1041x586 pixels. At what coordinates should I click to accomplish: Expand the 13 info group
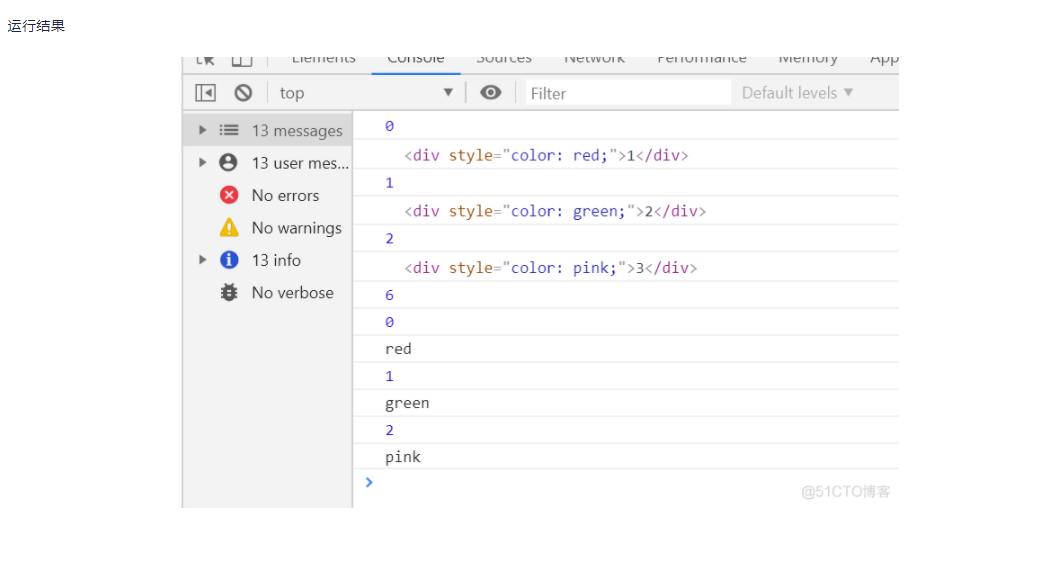point(203,260)
